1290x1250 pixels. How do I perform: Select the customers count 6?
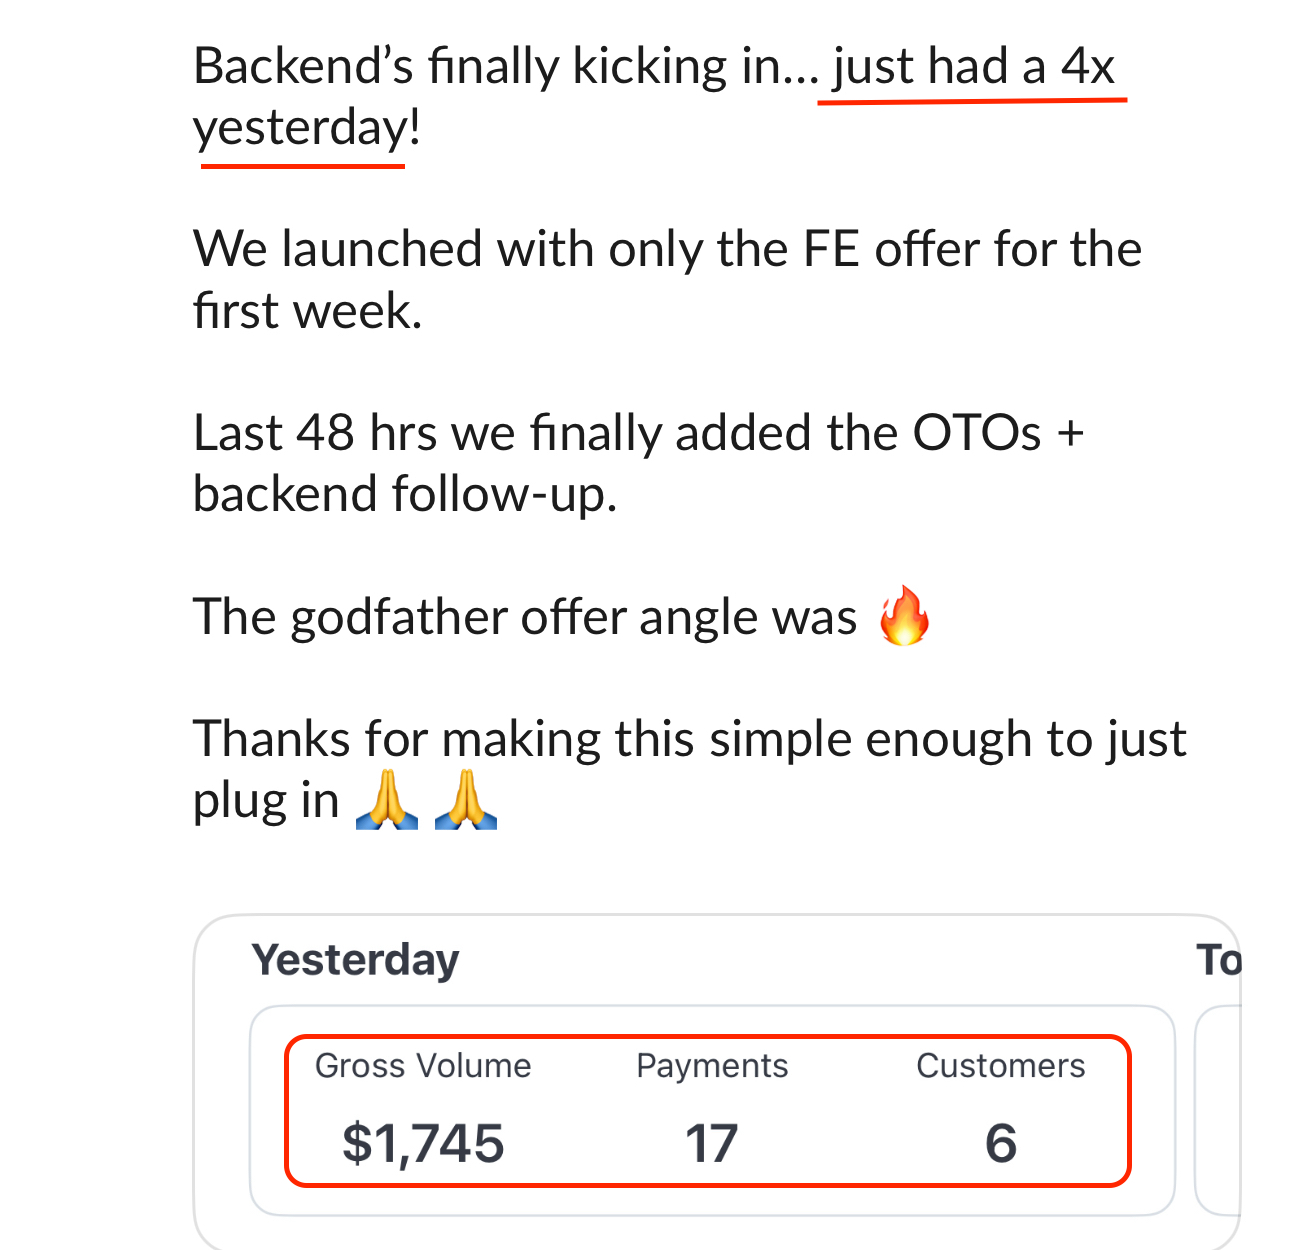click(1000, 1143)
